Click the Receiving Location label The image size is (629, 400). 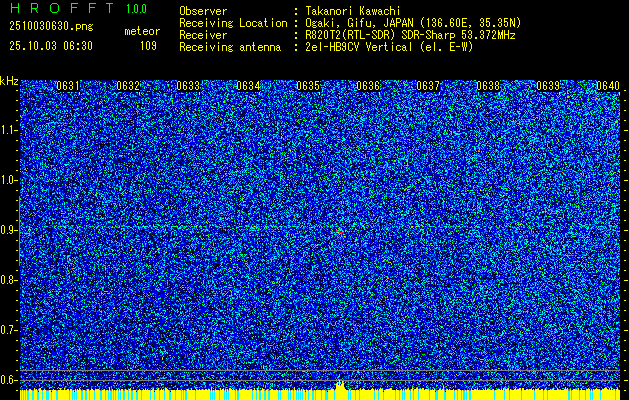(x=233, y=23)
